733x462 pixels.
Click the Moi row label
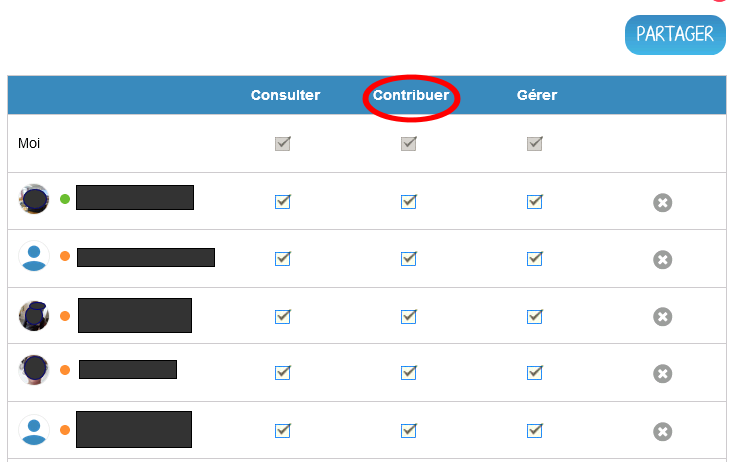pos(29,144)
